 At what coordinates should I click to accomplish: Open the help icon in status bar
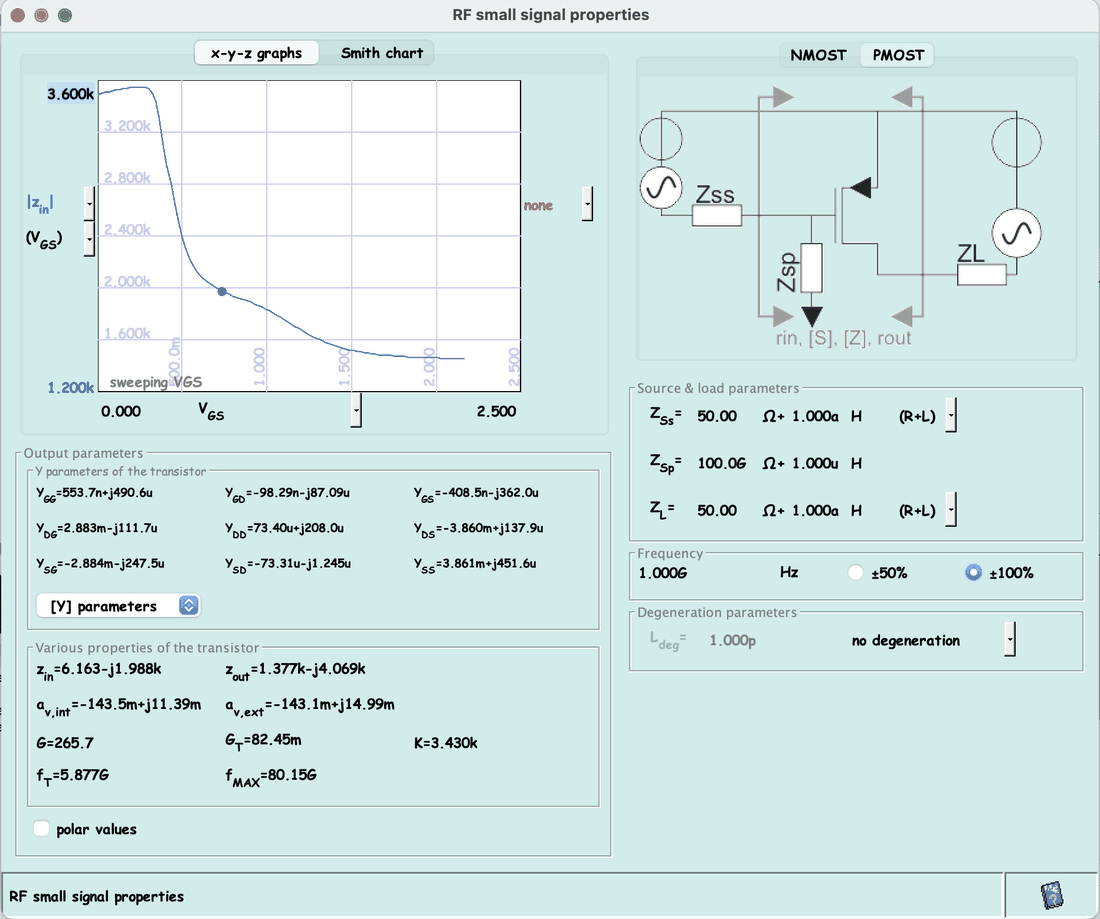click(1051, 895)
